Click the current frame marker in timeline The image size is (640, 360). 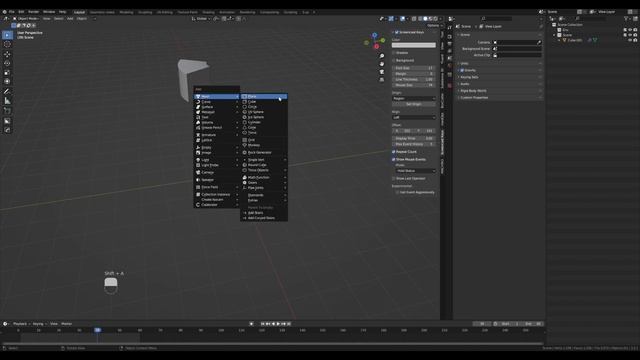(x=98, y=330)
